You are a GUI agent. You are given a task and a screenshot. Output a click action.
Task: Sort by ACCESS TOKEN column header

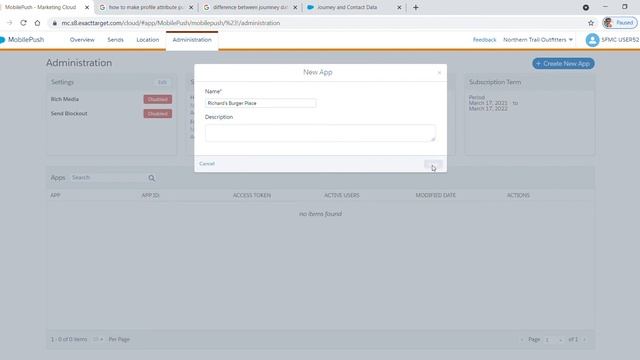[x=252, y=196]
